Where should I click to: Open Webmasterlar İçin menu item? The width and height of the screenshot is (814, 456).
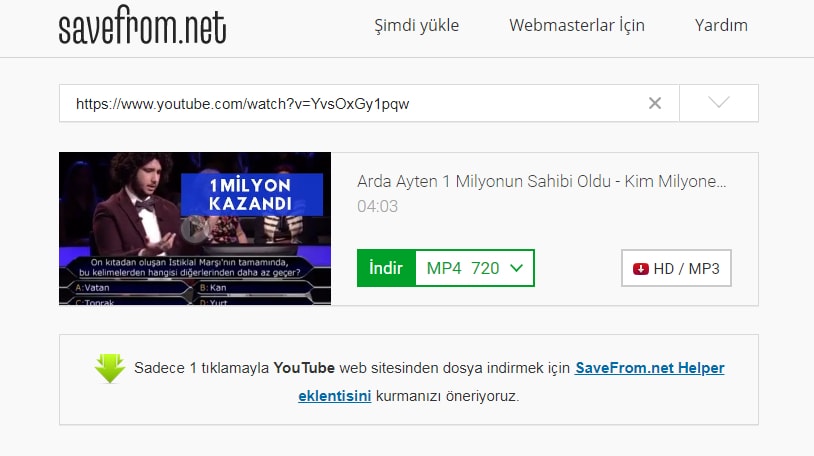577,25
